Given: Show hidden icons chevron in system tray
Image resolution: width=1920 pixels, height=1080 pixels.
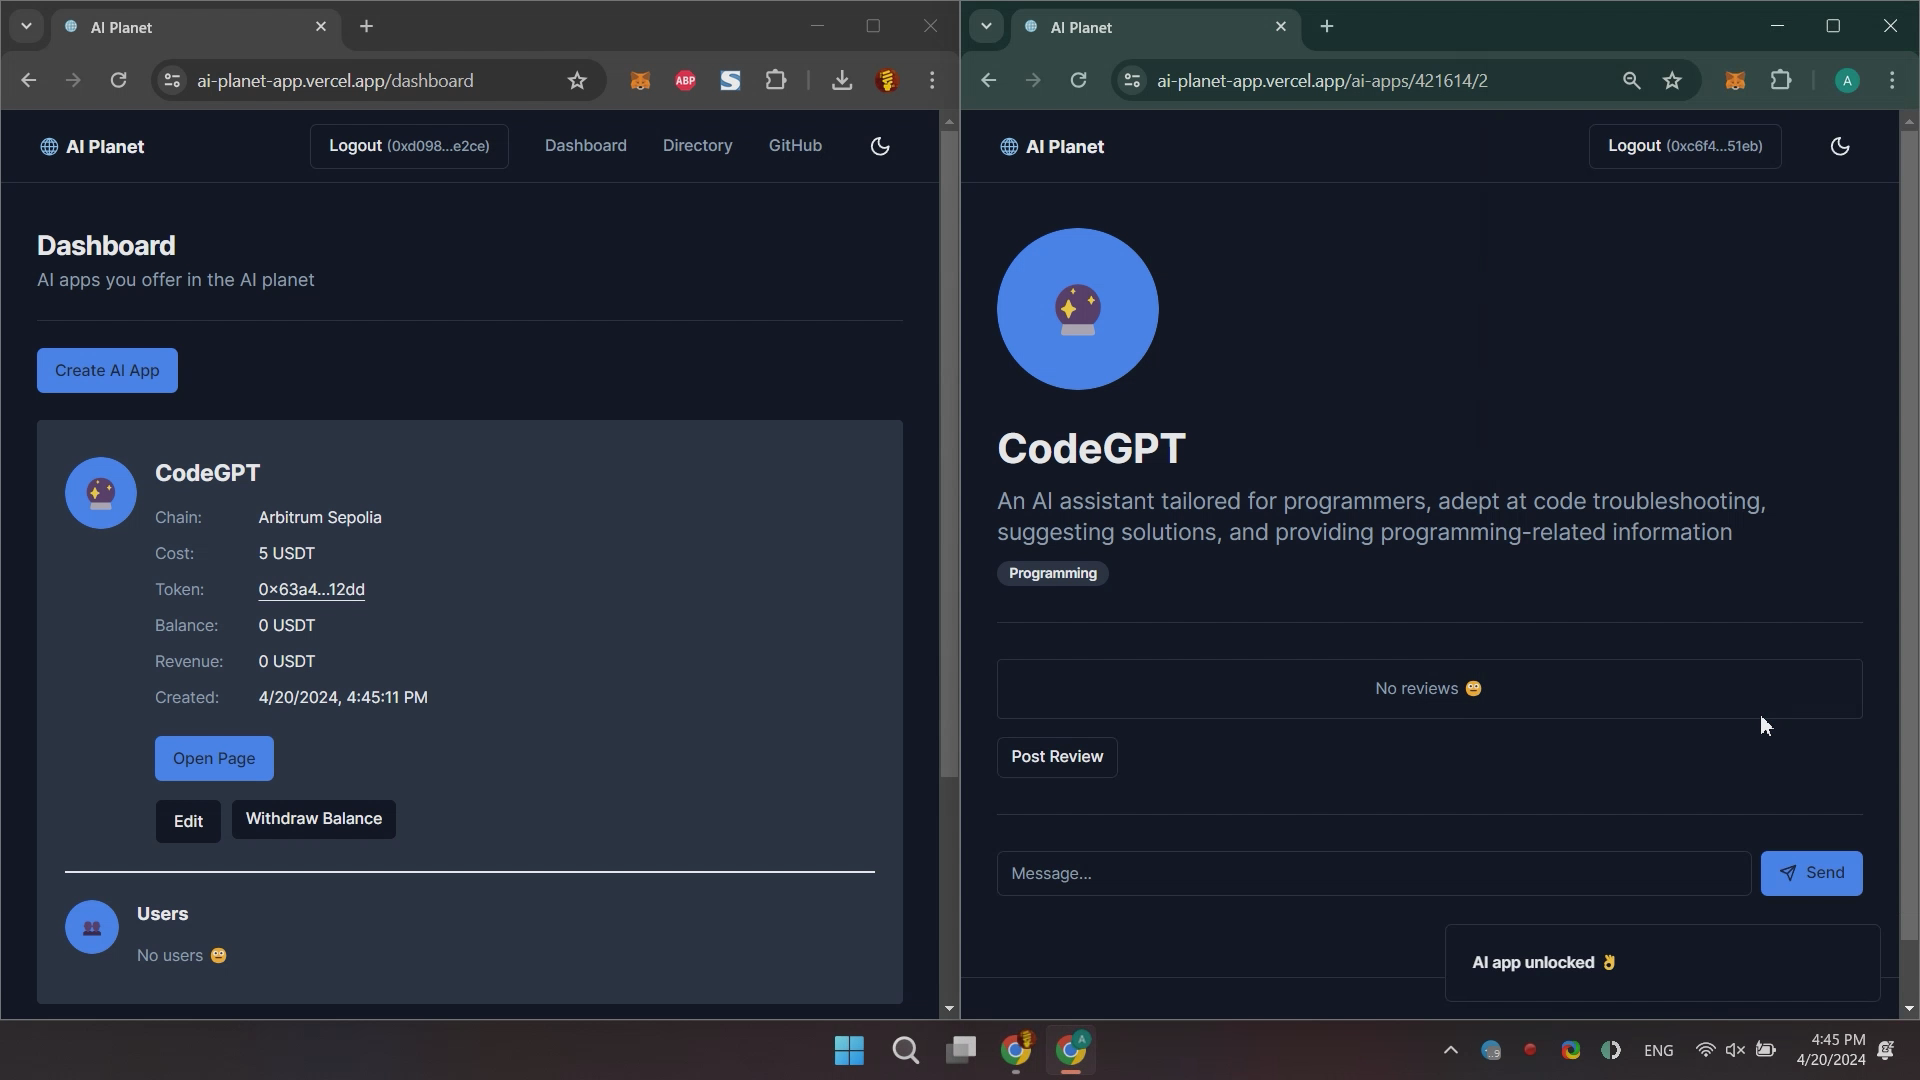Looking at the screenshot, I should pyautogui.click(x=1450, y=1050).
